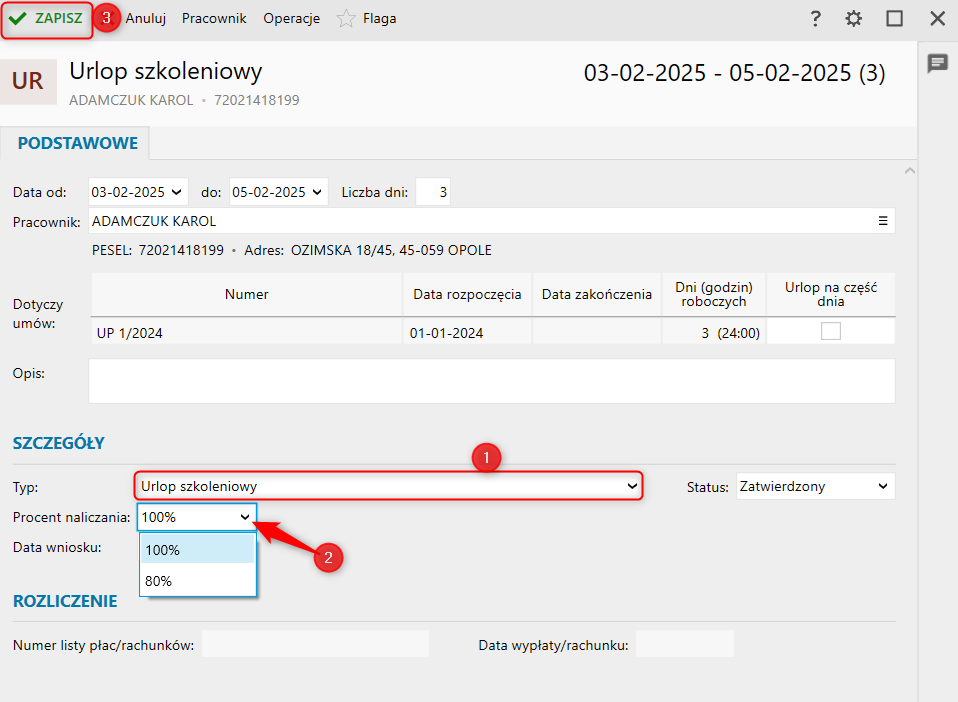Choose 80% in the dropdown list

pos(197,580)
